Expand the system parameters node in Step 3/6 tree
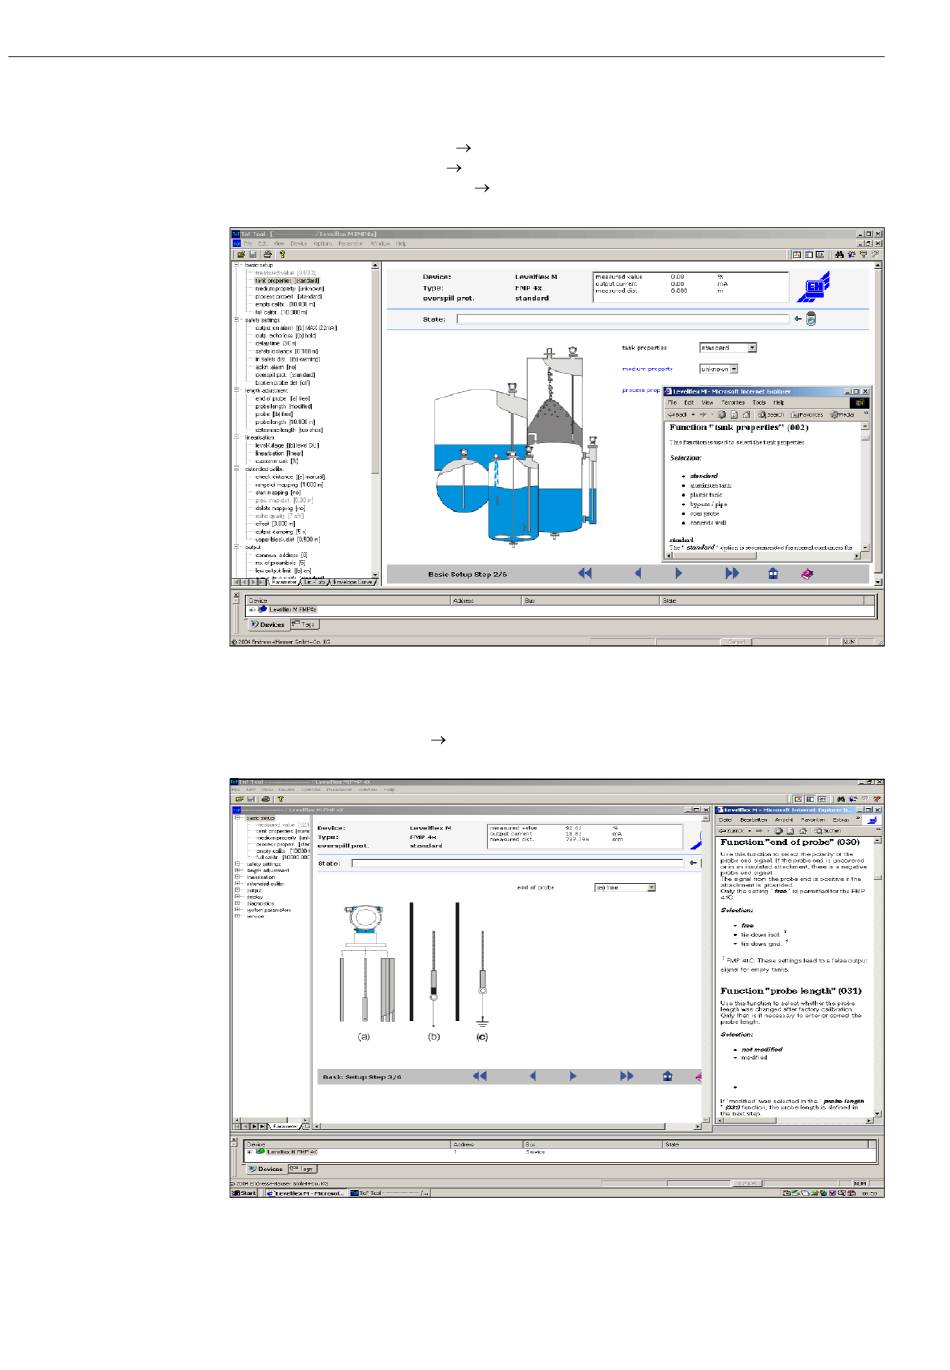The height and width of the screenshot is (1370, 950). click(x=237, y=910)
